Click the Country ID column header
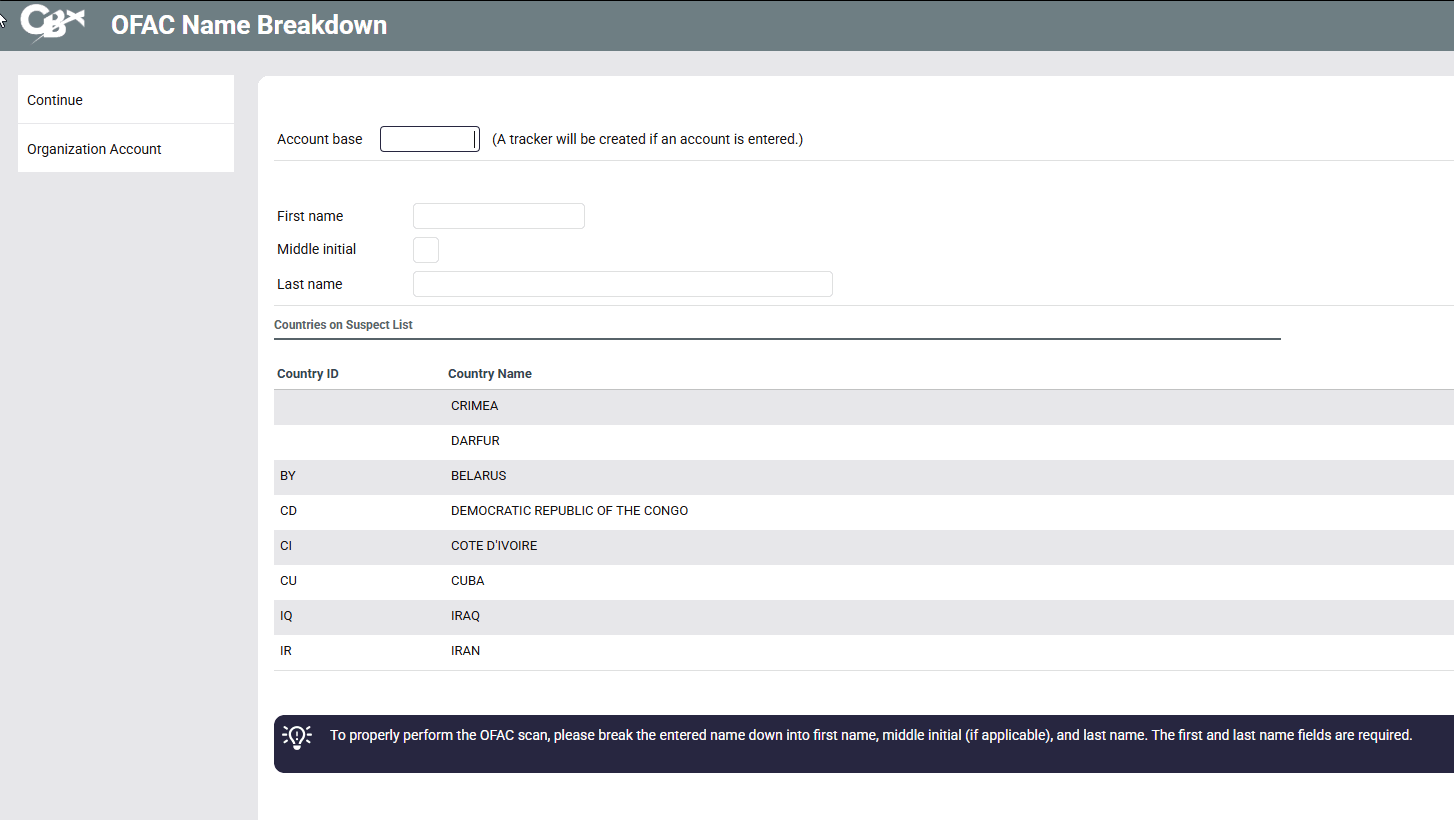Viewport: 1454px width, 820px height. click(307, 374)
